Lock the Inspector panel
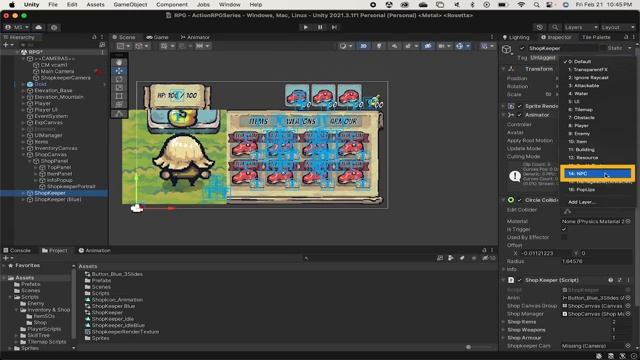The width and height of the screenshot is (640, 360). coord(626,37)
